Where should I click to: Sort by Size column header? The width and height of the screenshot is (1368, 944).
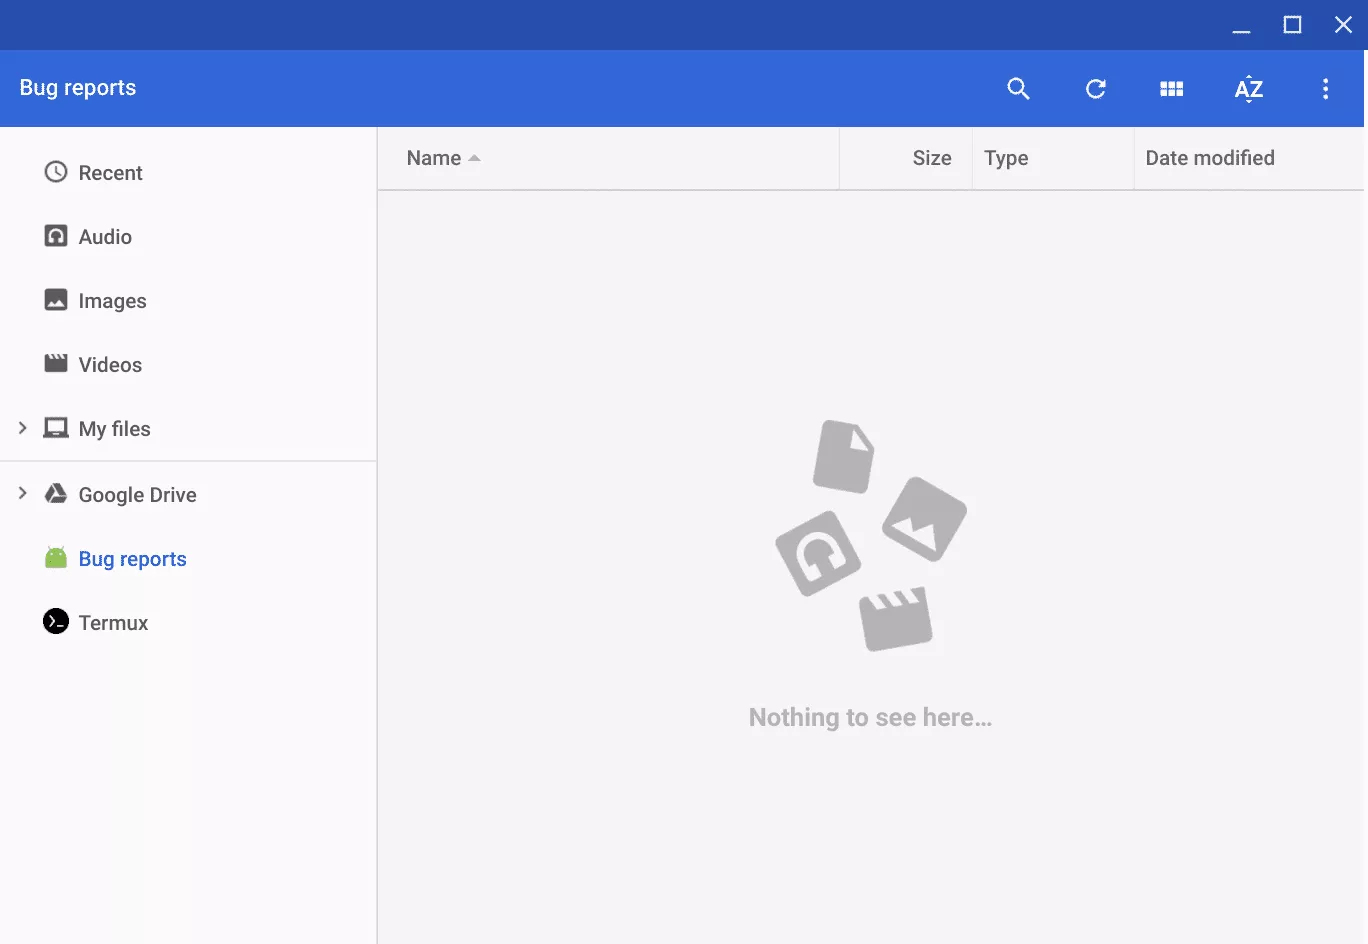click(x=931, y=158)
